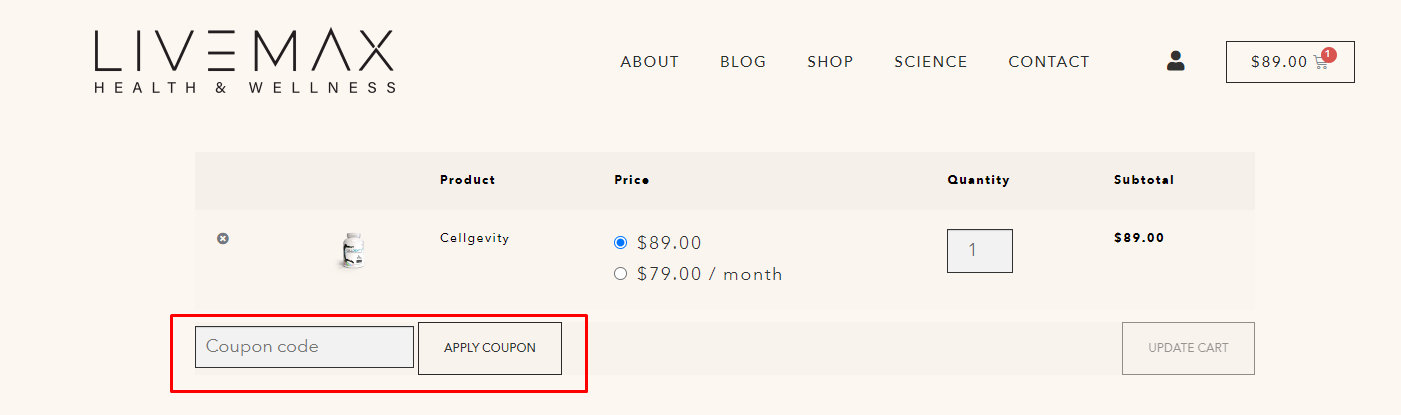Go to the About page
Image resolution: width=1401 pixels, height=415 pixels.
point(650,62)
